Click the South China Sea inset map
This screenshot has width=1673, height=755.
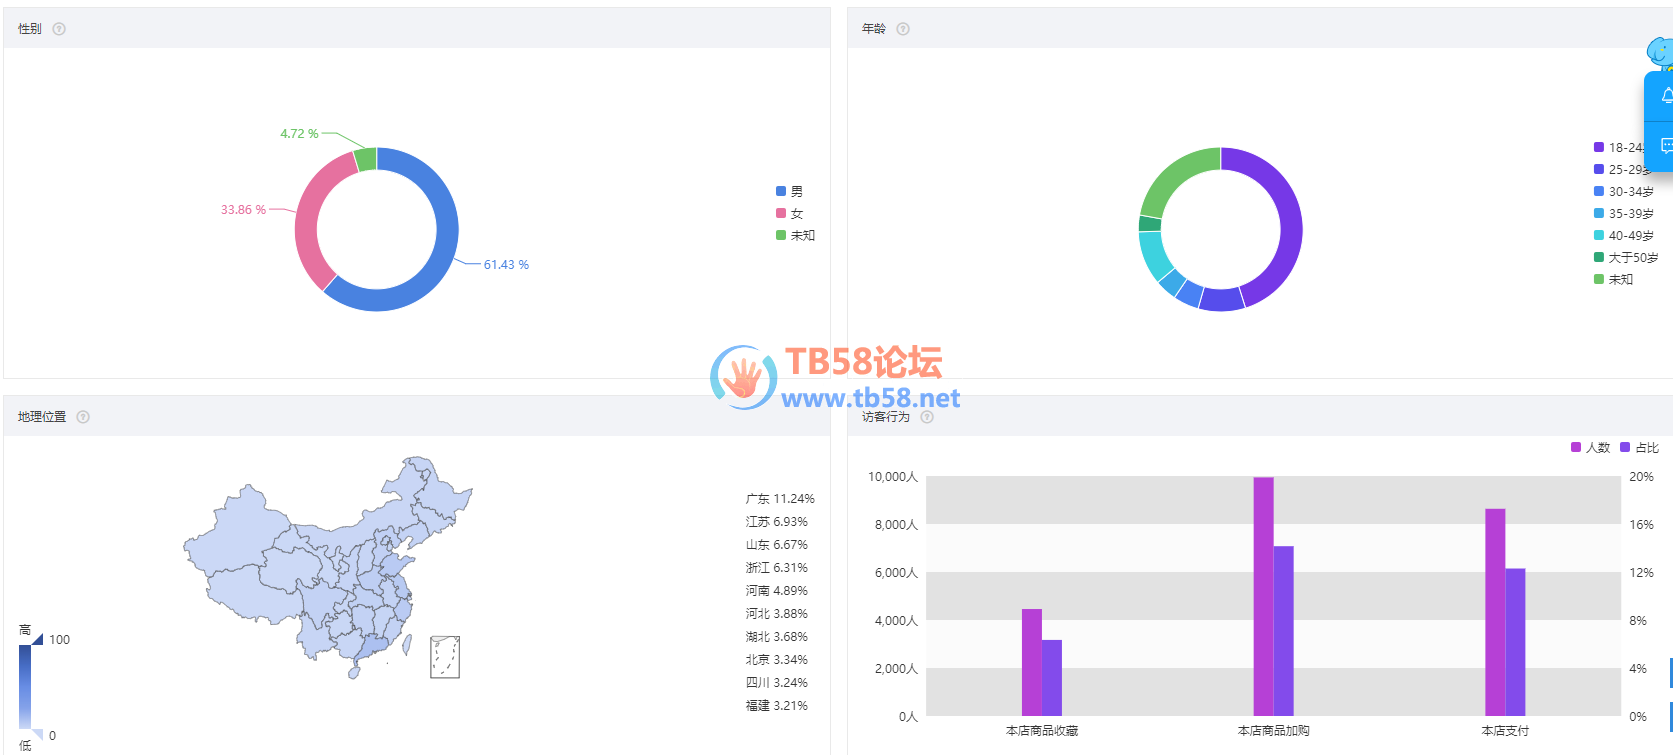coord(445,657)
